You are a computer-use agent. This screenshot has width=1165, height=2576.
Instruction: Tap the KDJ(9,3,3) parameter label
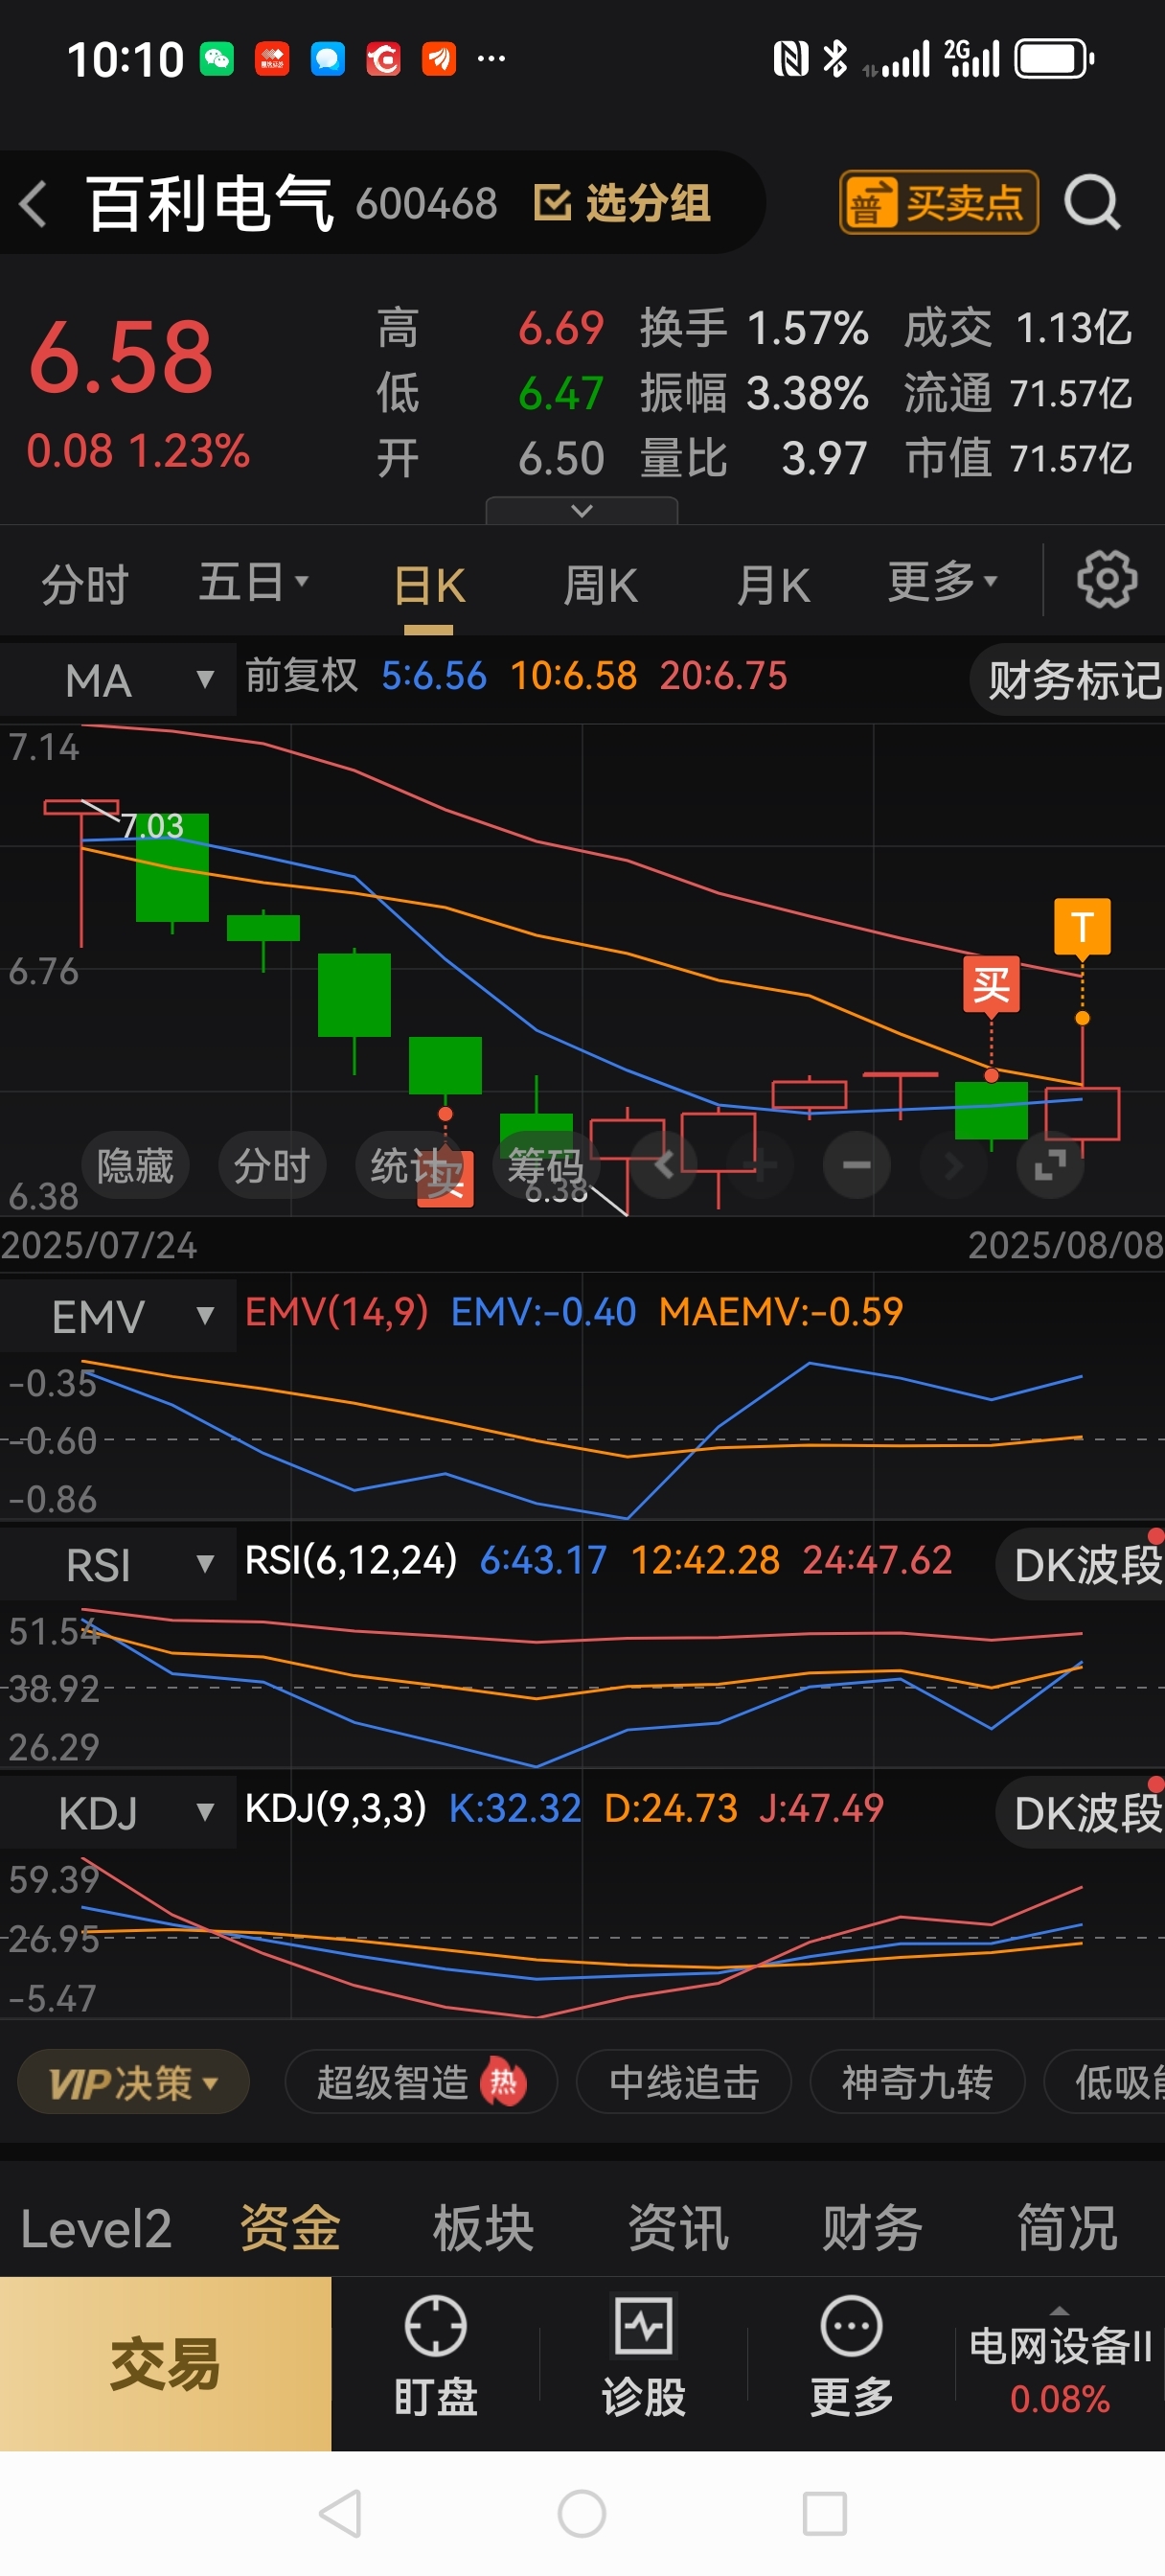[x=336, y=1808]
